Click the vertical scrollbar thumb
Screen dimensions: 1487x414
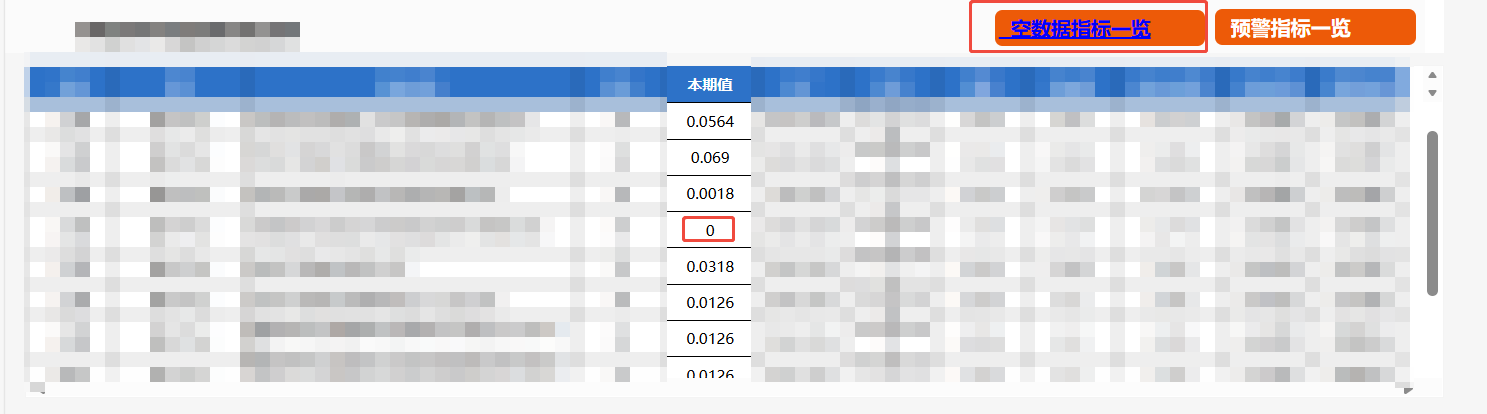pyautogui.click(x=1432, y=212)
